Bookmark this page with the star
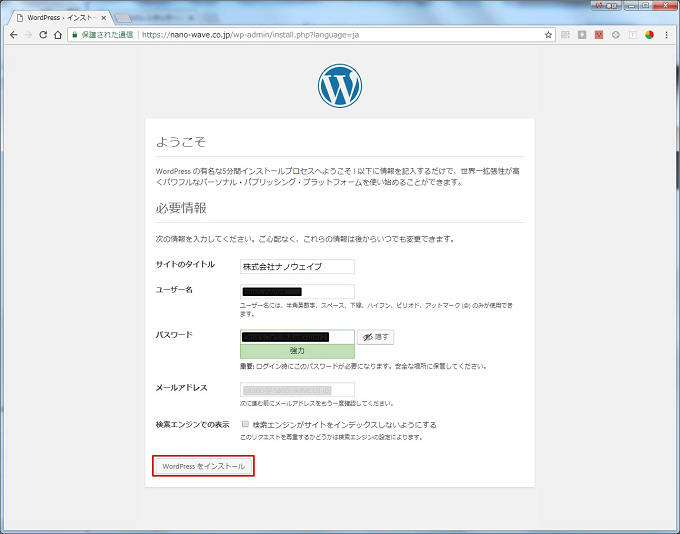Viewport: 680px width, 534px height. point(548,35)
